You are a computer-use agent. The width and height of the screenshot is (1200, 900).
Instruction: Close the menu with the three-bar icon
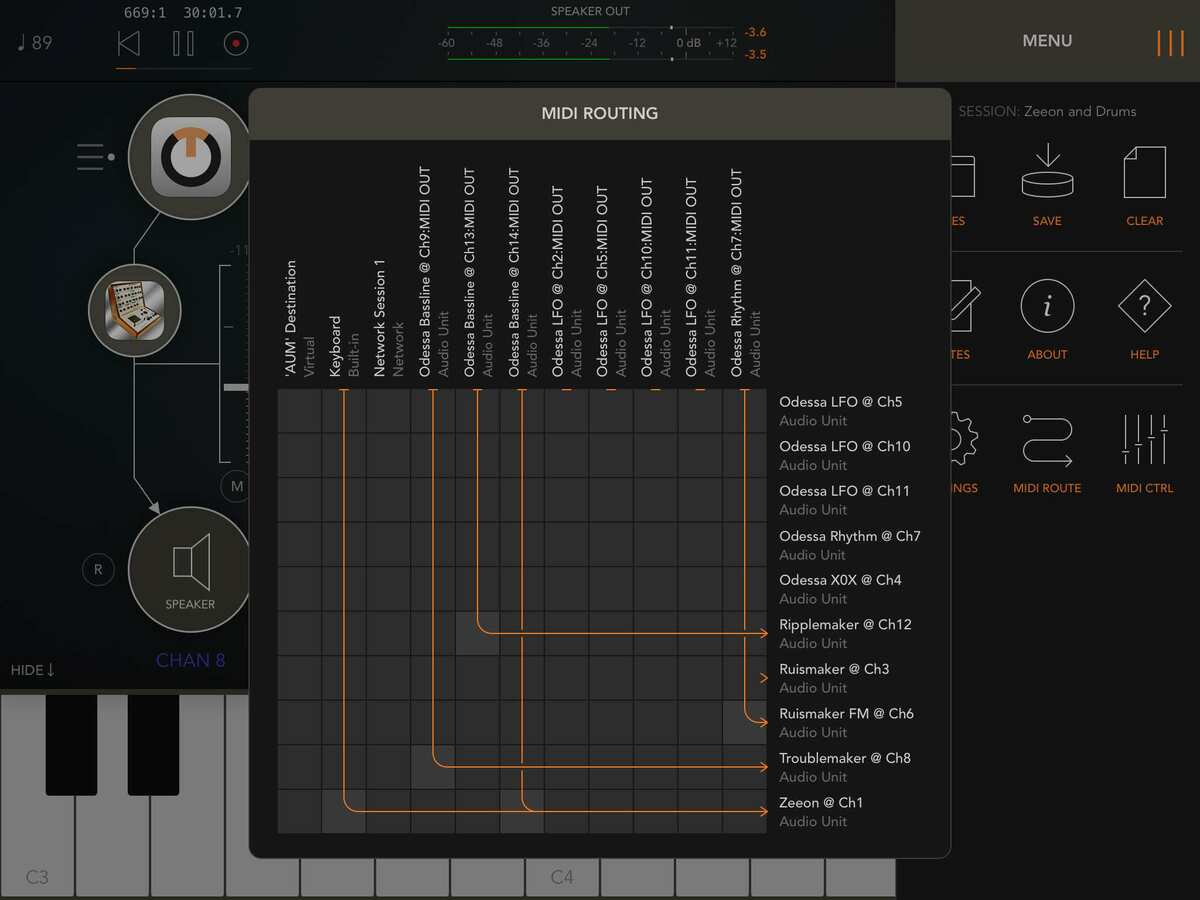coord(1170,42)
